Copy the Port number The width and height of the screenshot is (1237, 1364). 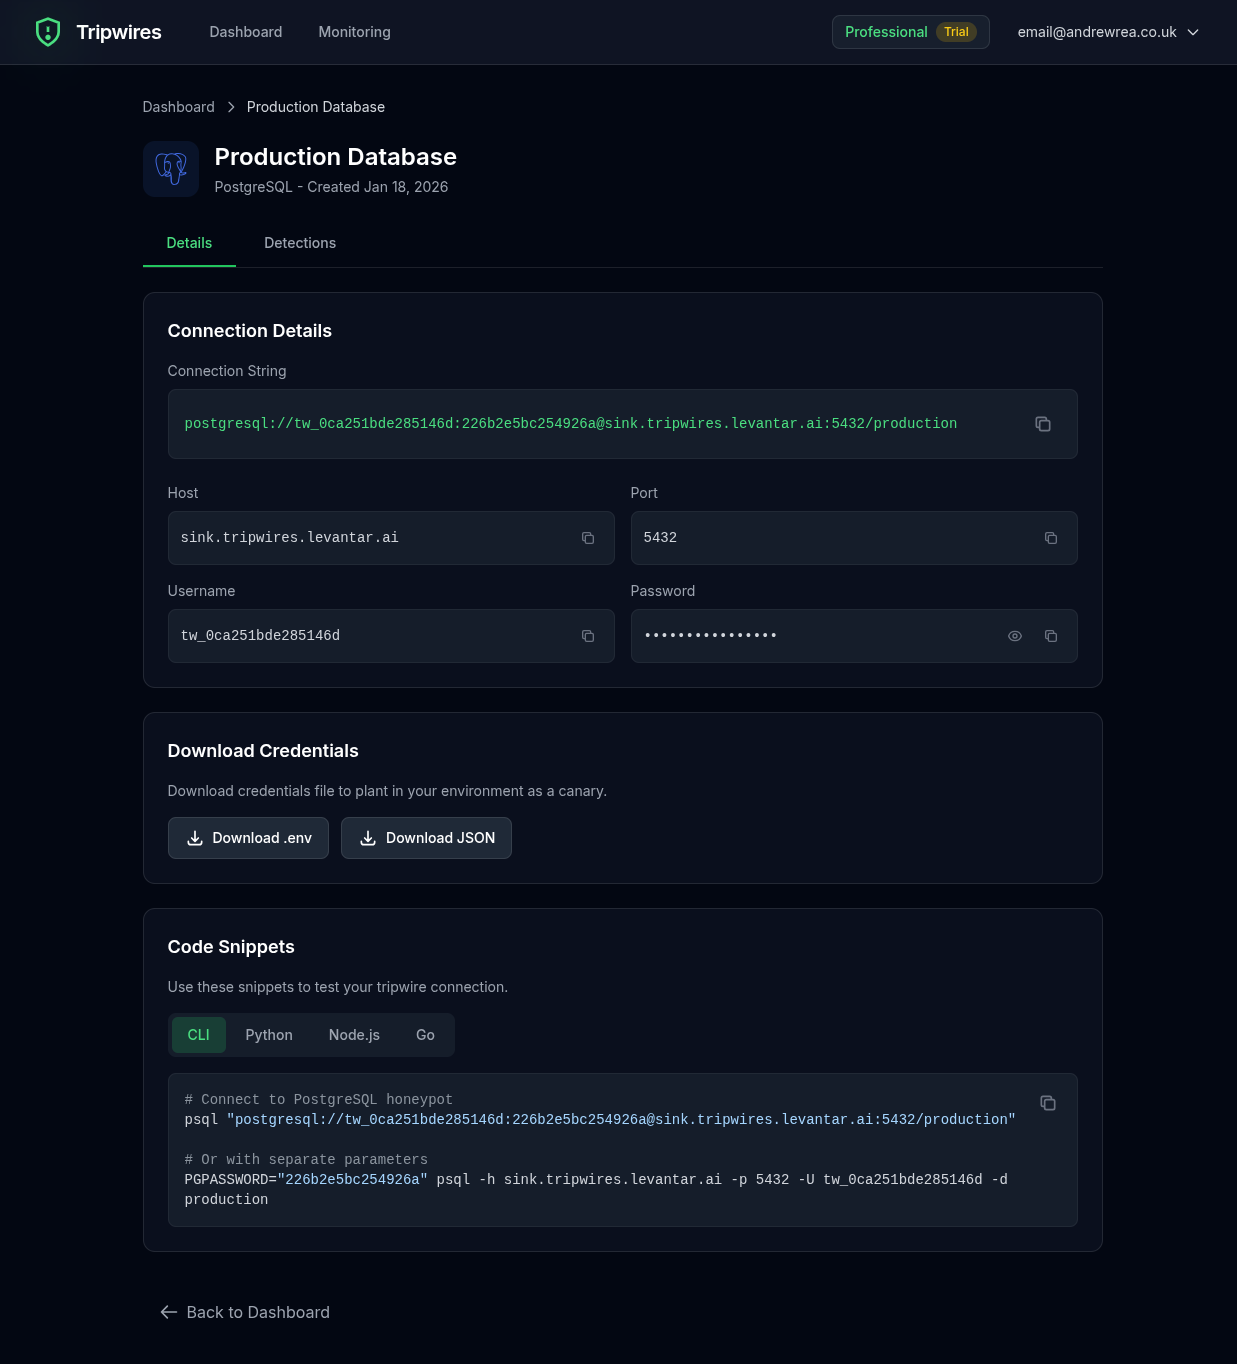[1051, 538]
